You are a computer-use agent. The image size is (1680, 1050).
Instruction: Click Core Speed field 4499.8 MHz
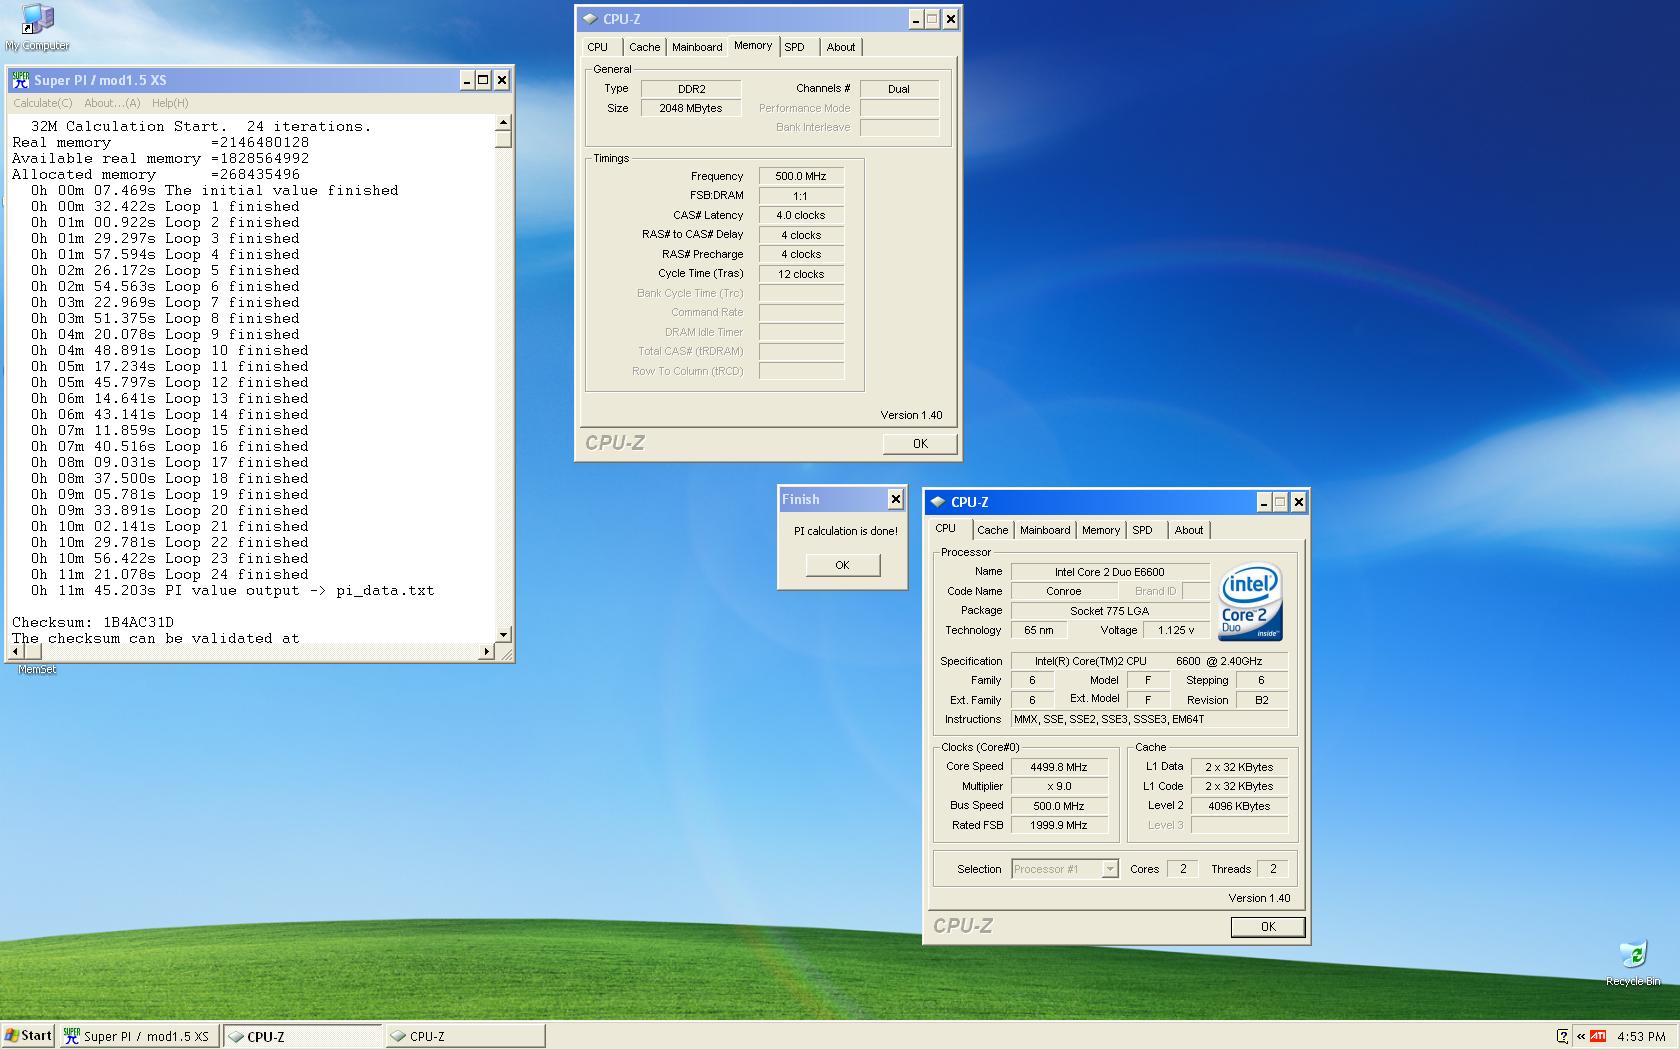[x=1059, y=767]
